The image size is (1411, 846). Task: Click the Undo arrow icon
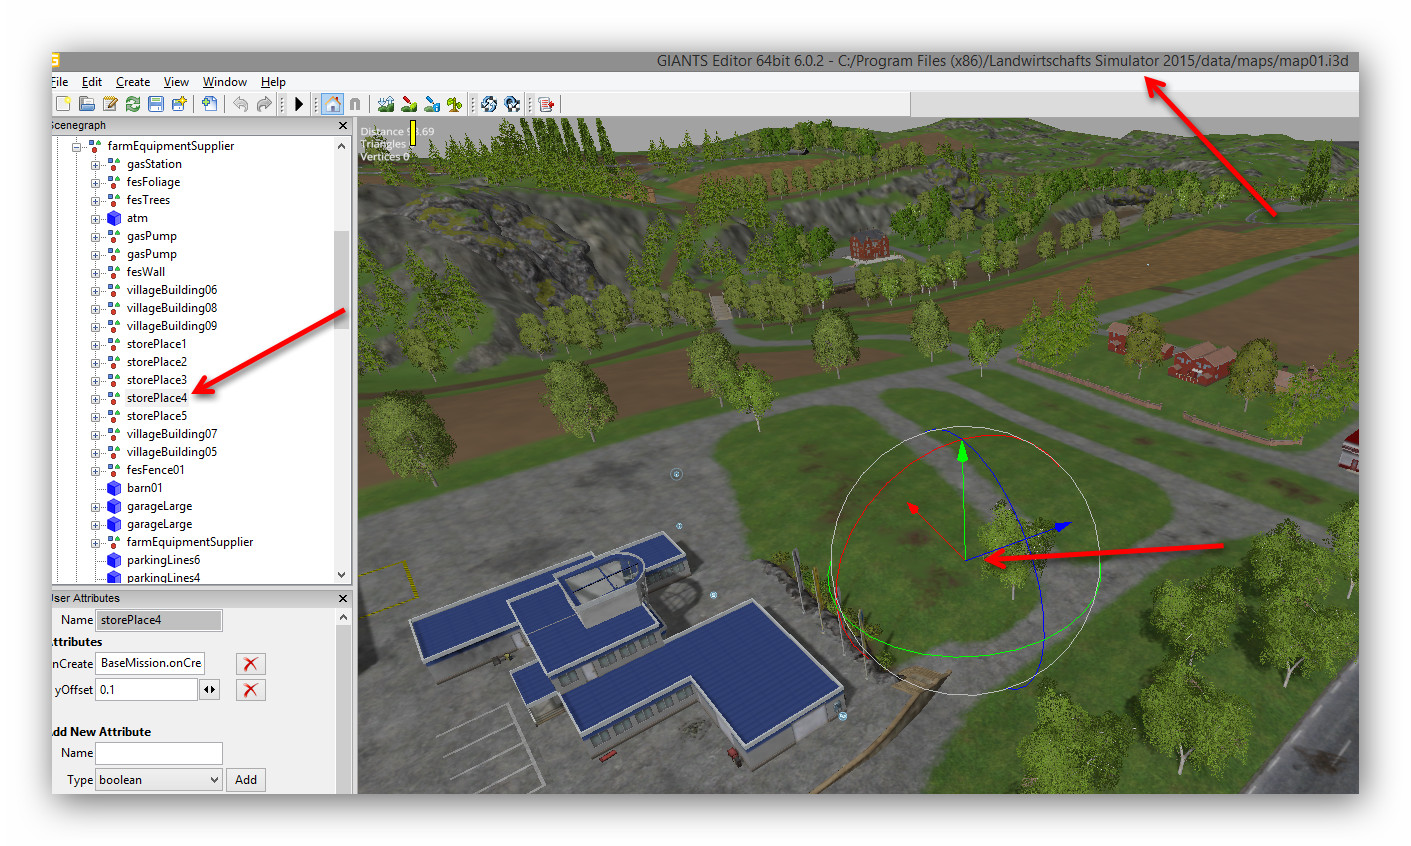pyautogui.click(x=240, y=104)
